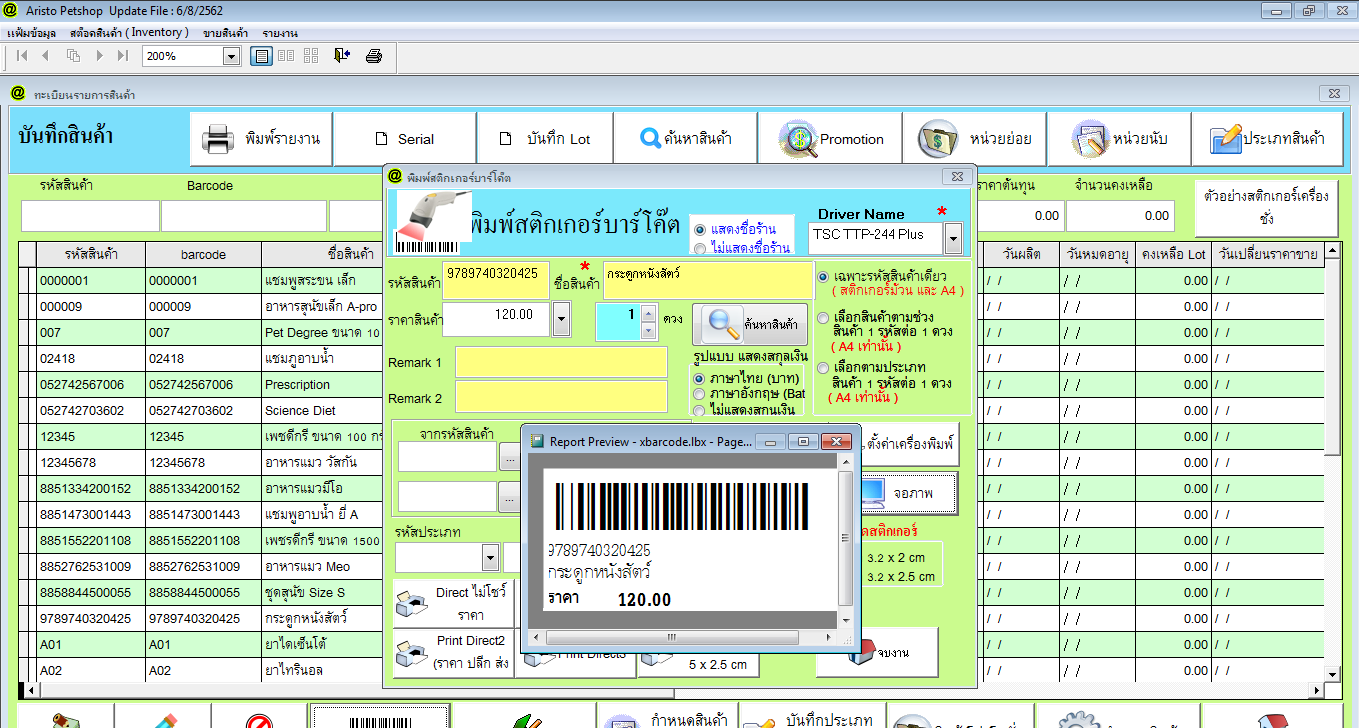Click Print Direct2 button
This screenshot has height=728, width=1359.
pyautogui.click(x=453, y=654)
